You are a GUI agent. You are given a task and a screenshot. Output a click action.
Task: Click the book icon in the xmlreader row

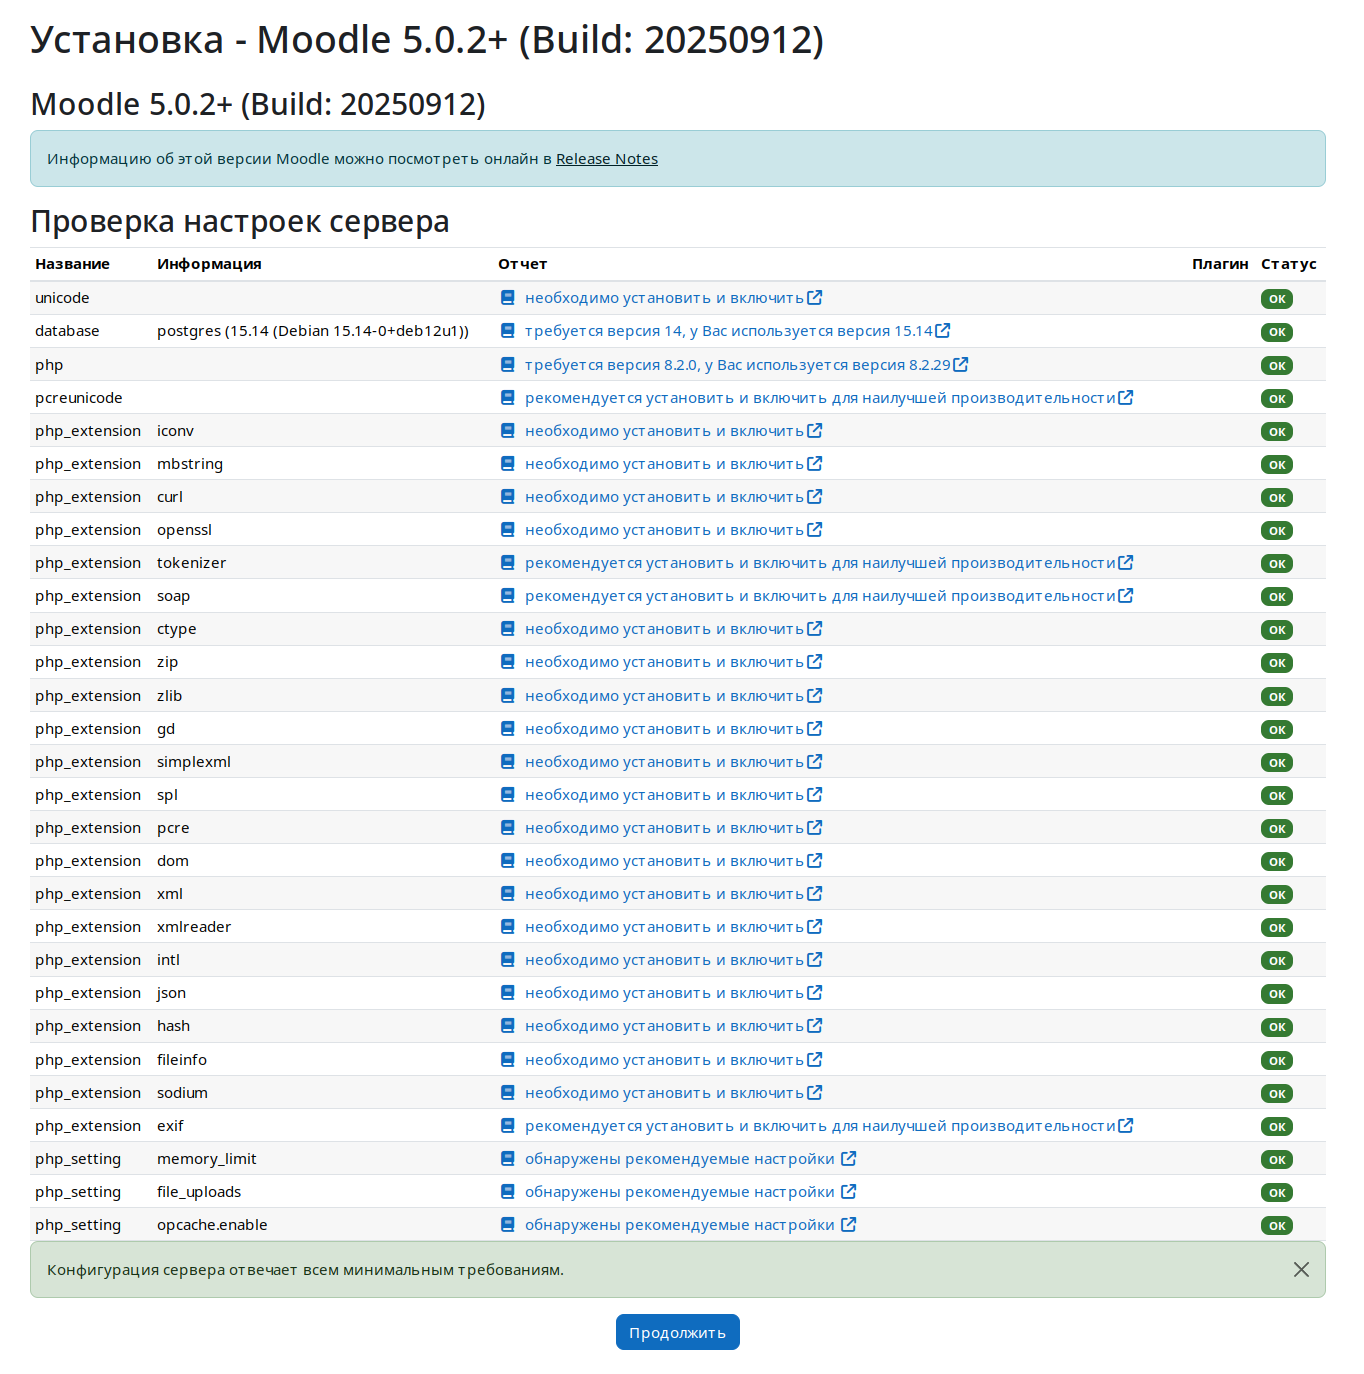pyautogui.click(x=508, y=927)
